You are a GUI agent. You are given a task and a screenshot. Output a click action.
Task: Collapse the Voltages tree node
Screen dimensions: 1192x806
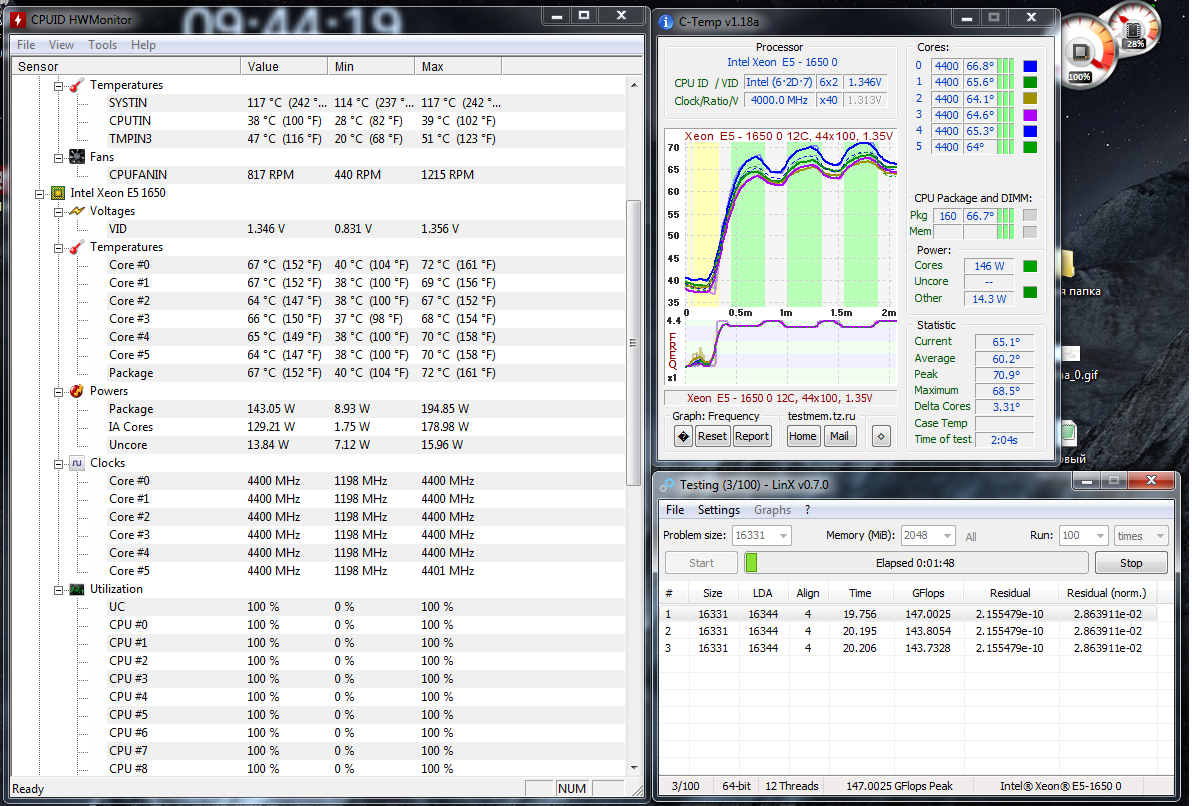59,212
